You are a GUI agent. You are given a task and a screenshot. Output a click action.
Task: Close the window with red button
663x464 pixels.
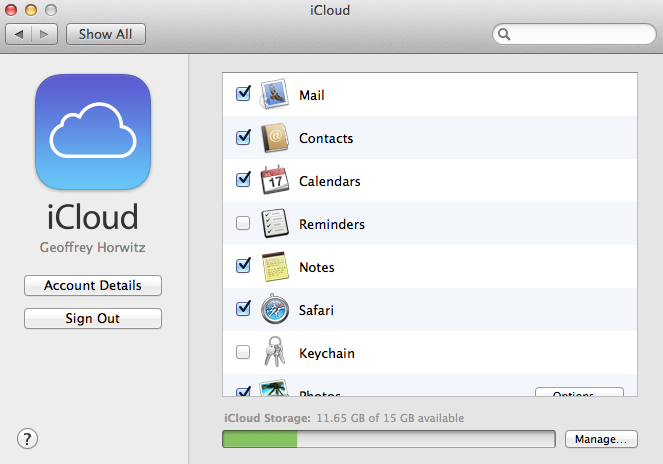tap(11, 10)
